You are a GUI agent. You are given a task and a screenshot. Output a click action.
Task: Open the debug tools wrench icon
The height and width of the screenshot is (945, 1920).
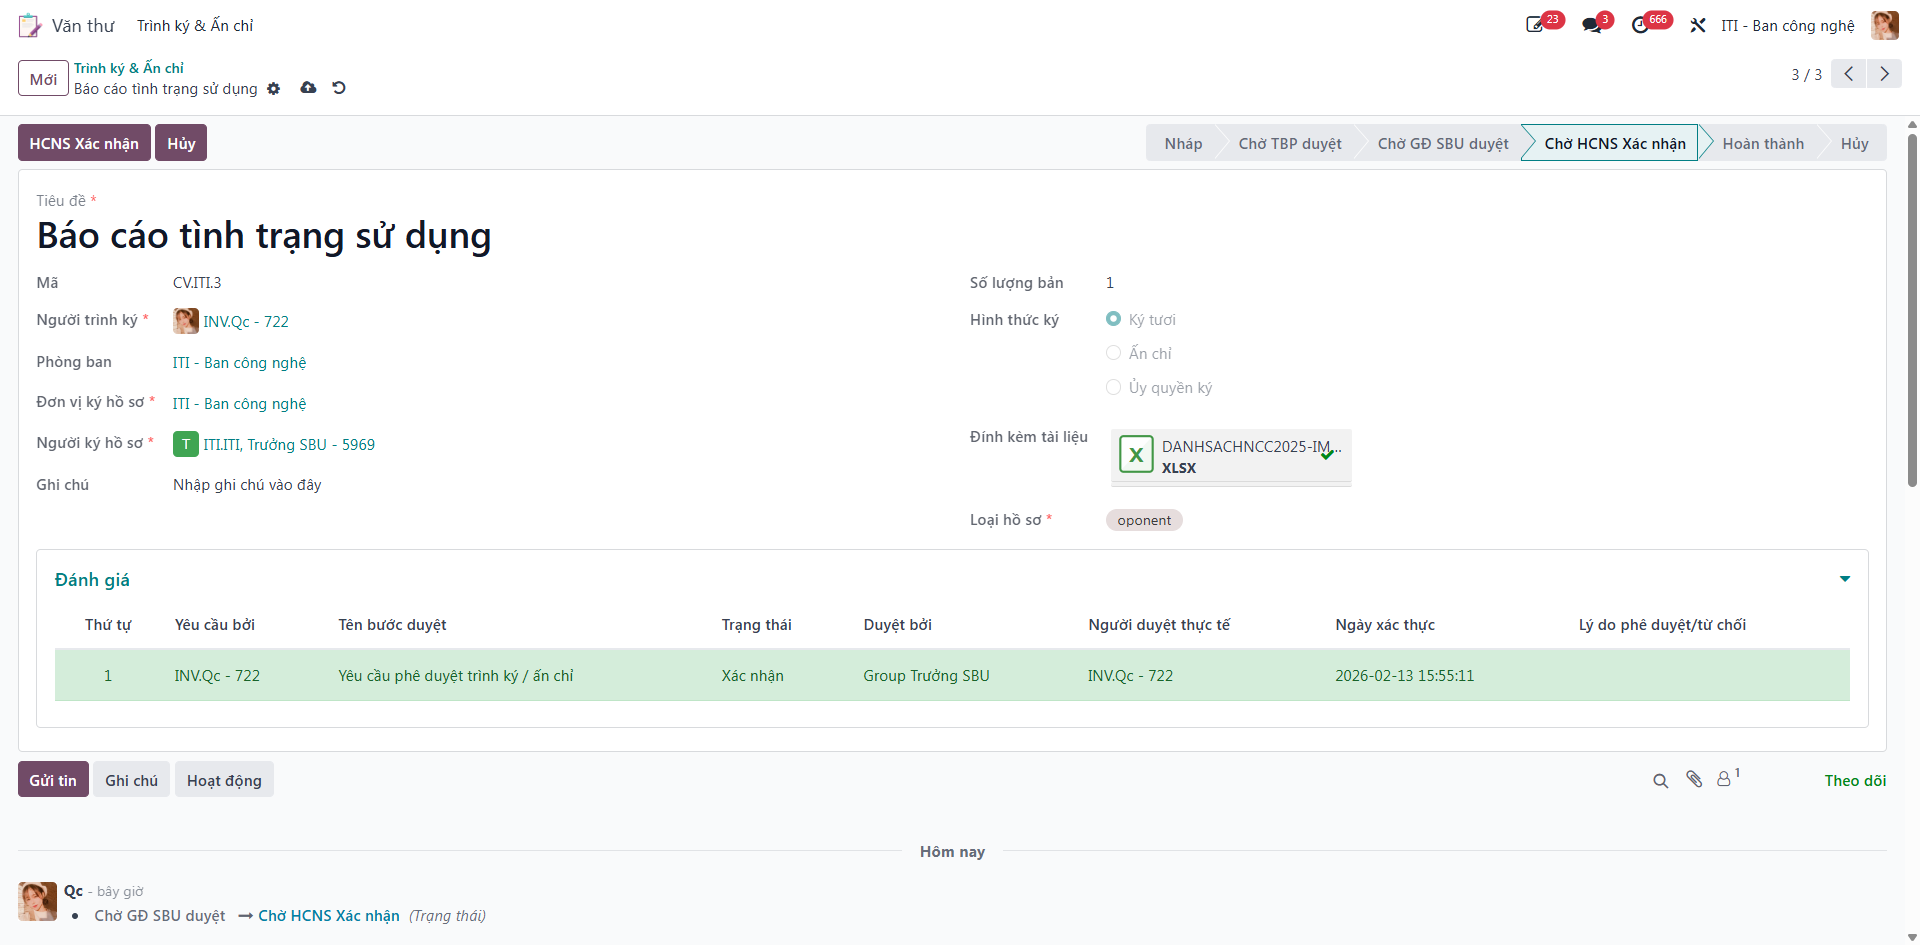point(1698,25)
